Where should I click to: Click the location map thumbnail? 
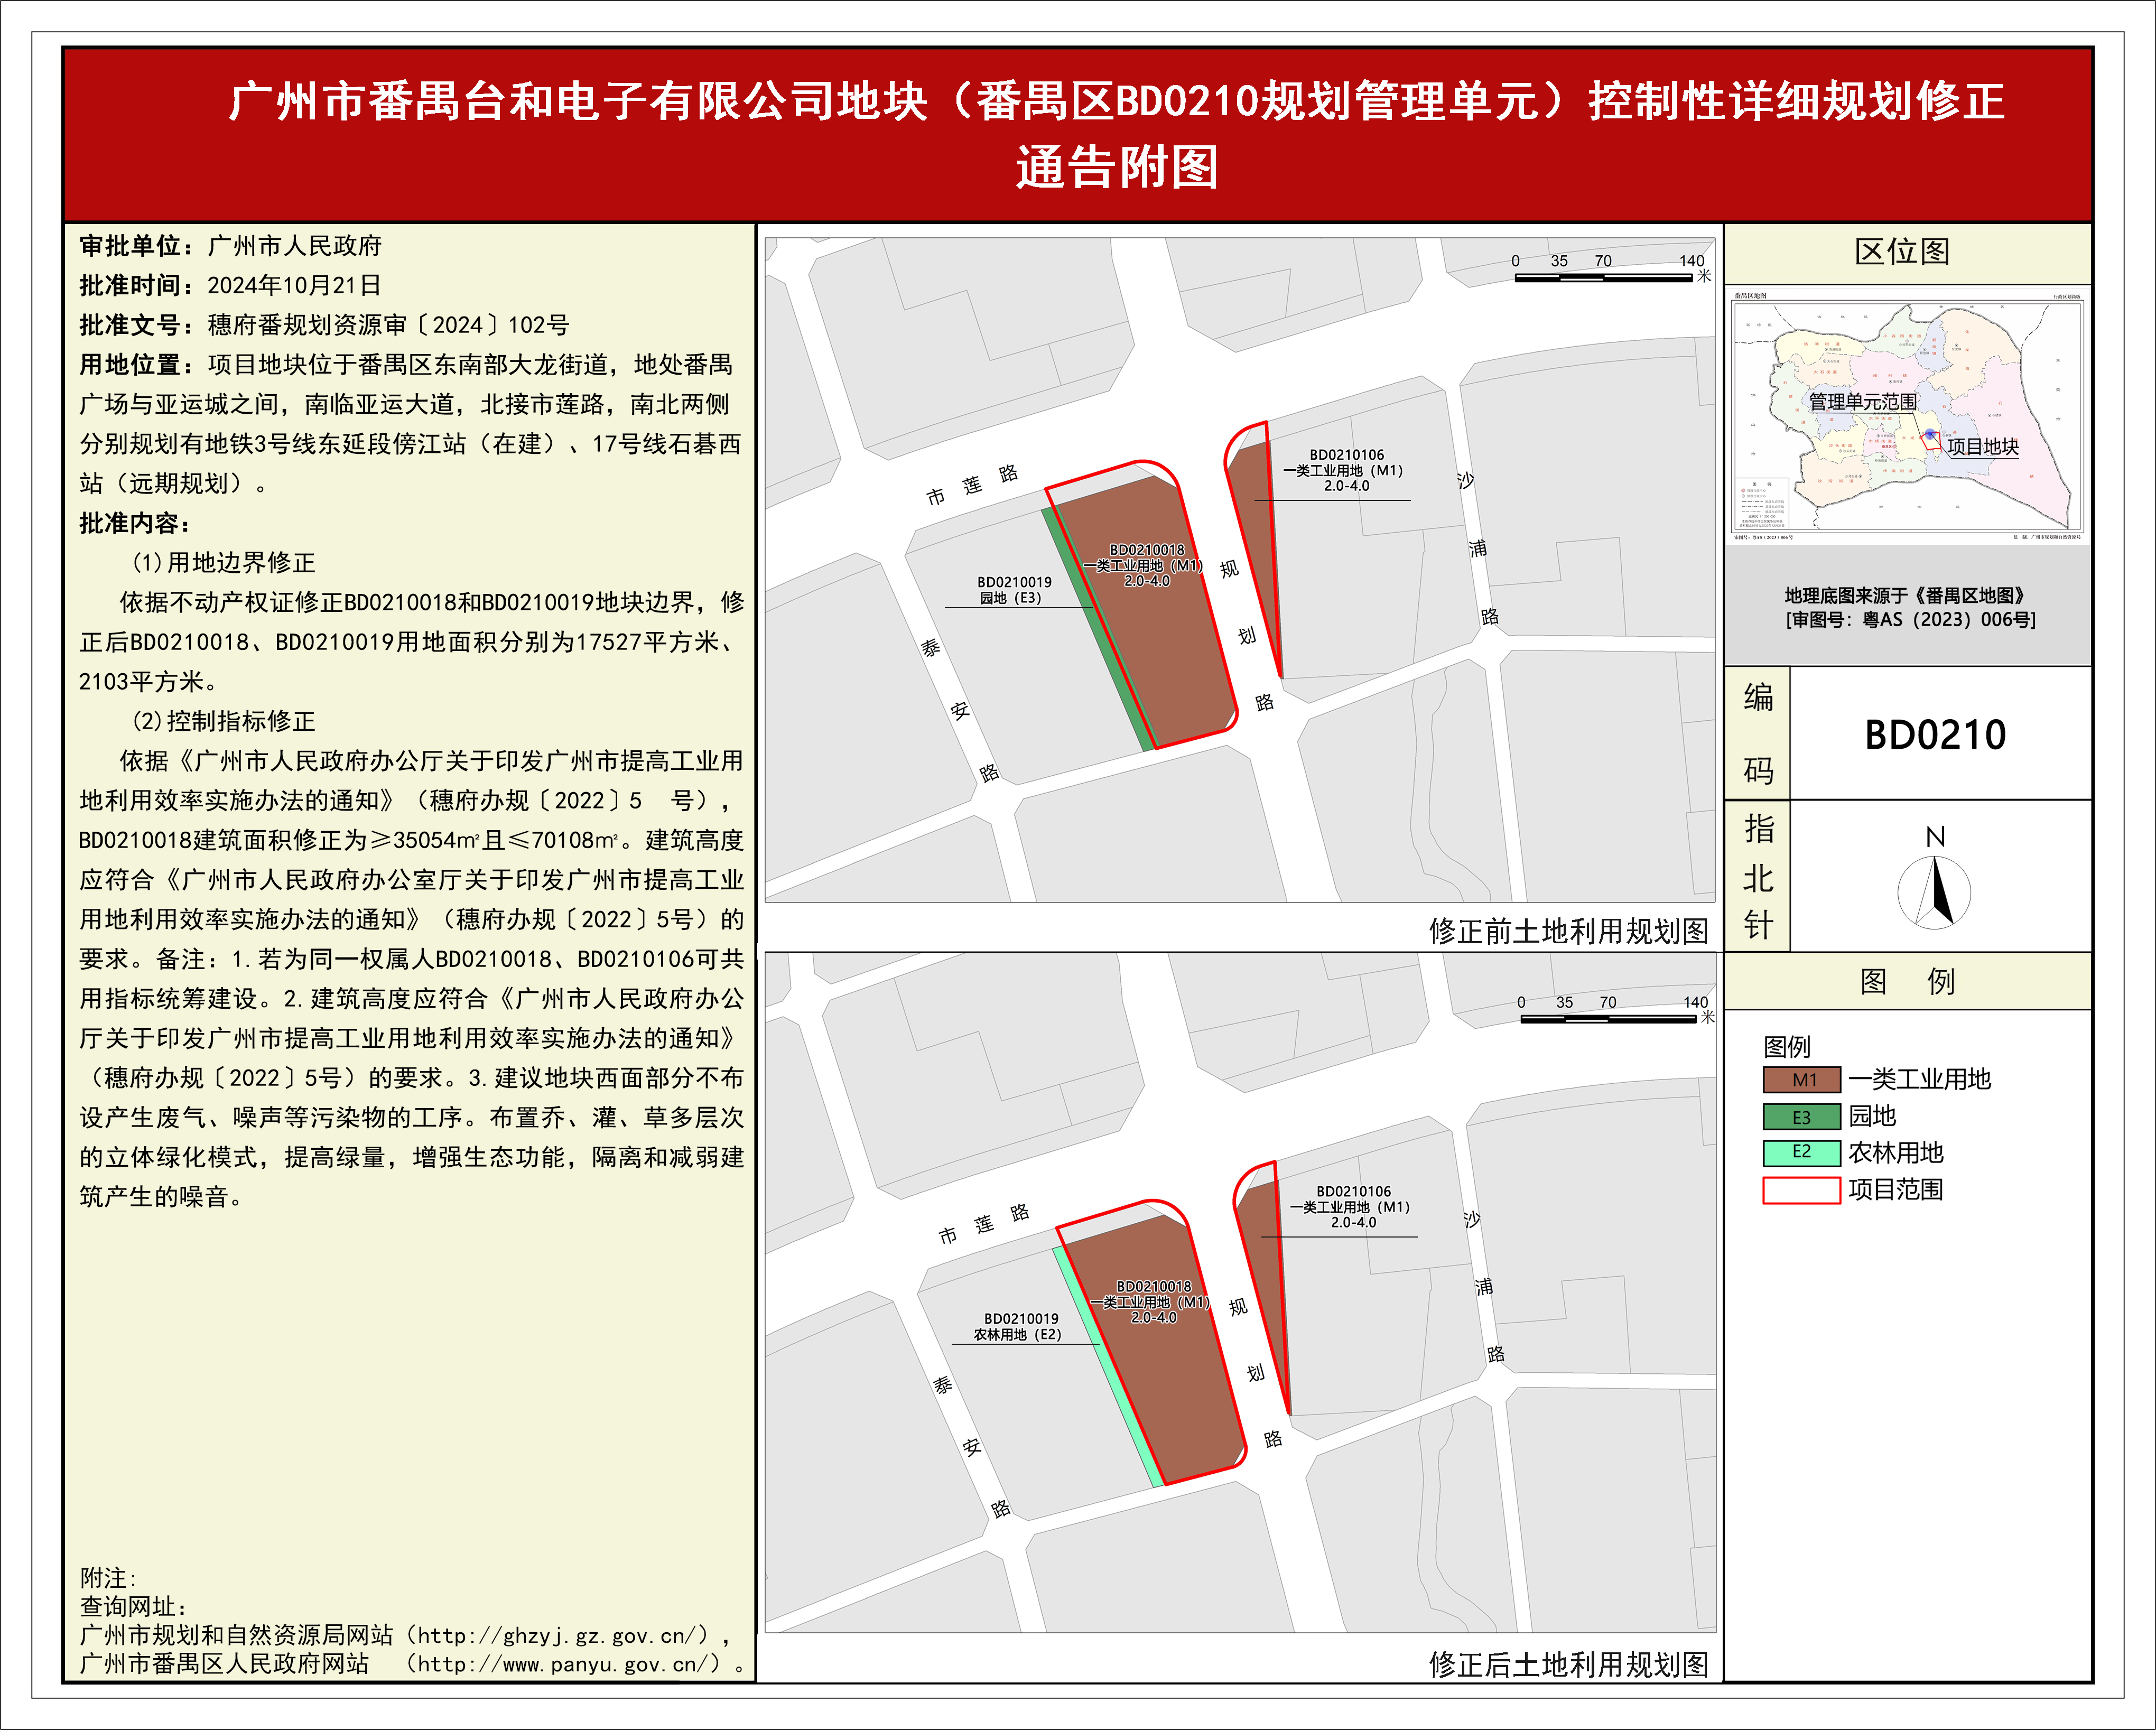click(x=1907, y=415)
